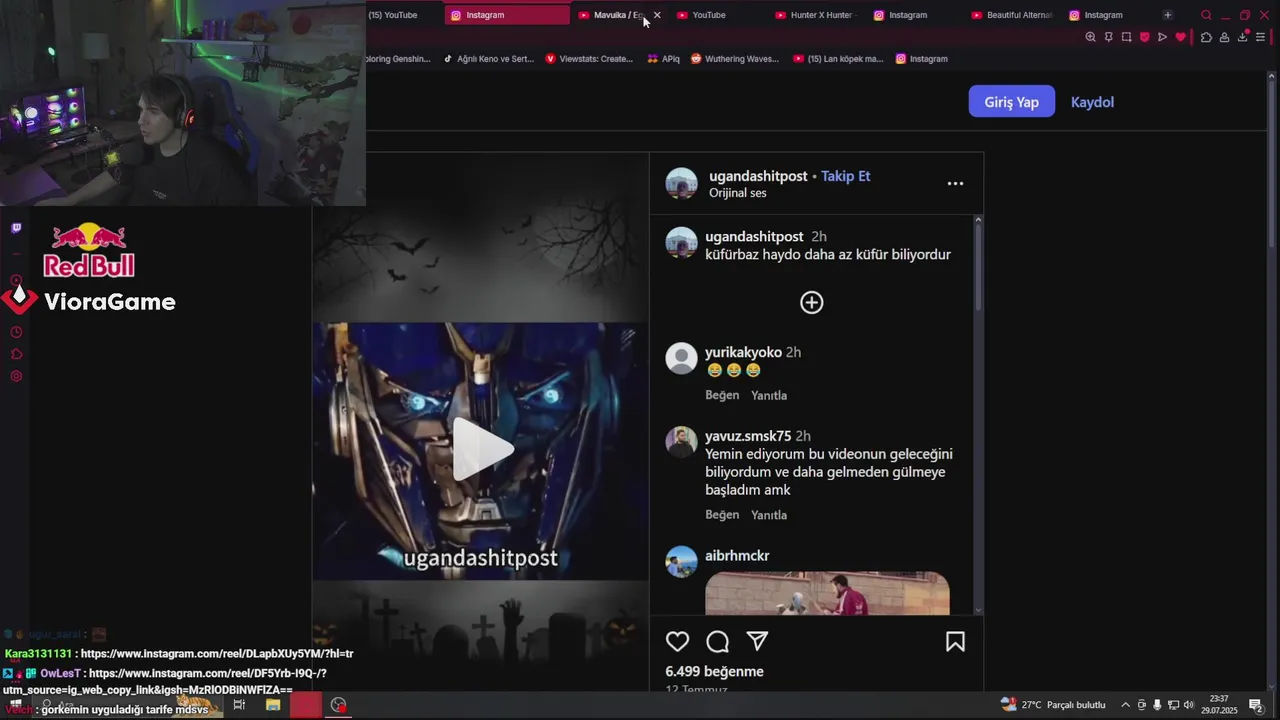
Task: Open volume control in system tray
Action: (1189, 705)
